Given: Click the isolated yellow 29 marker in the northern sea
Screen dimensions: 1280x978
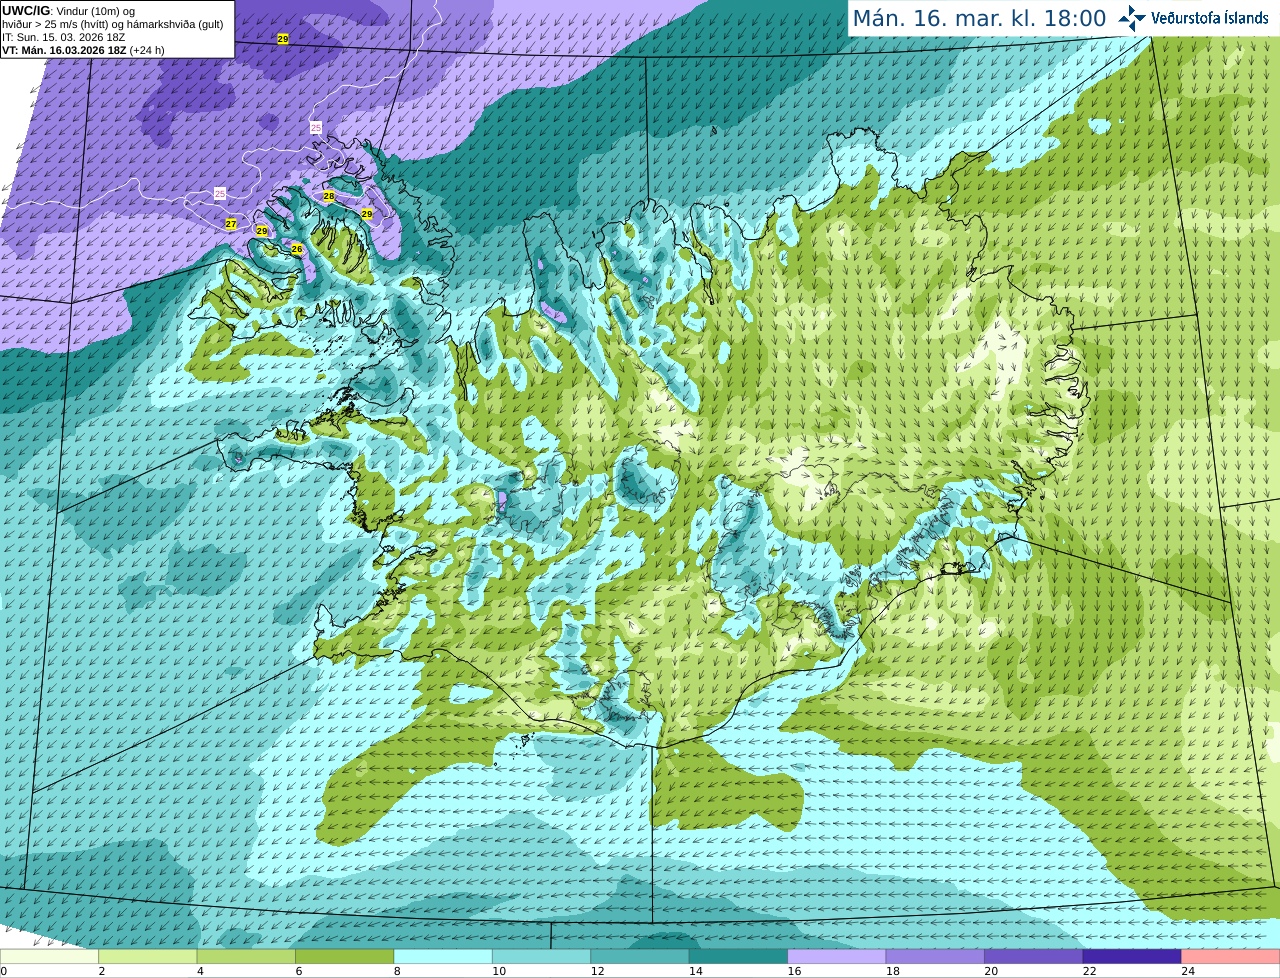Looking at the screenshot, I should tap(283, 38).
